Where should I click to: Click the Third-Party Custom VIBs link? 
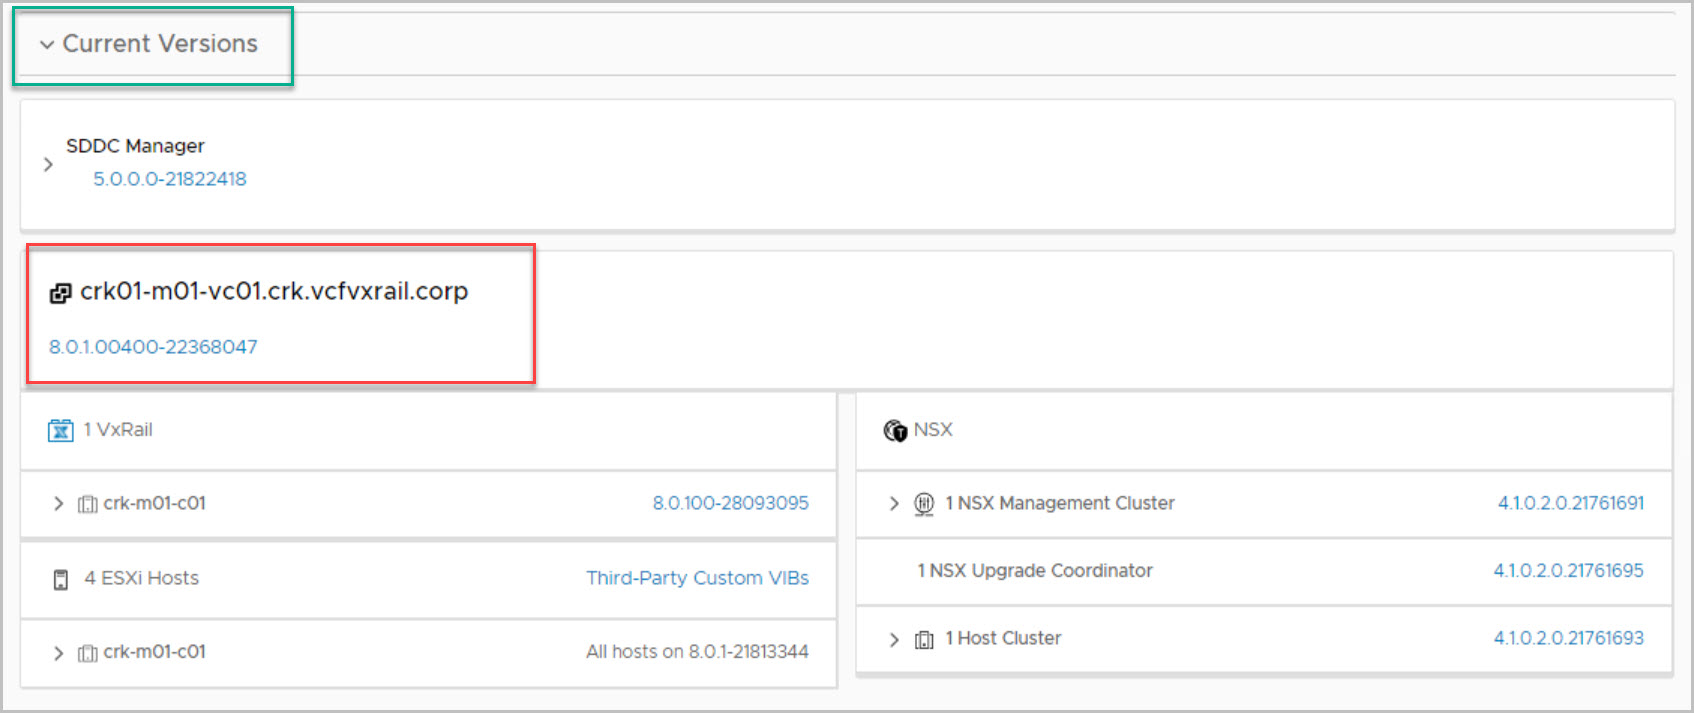click(x=697, y=578)
